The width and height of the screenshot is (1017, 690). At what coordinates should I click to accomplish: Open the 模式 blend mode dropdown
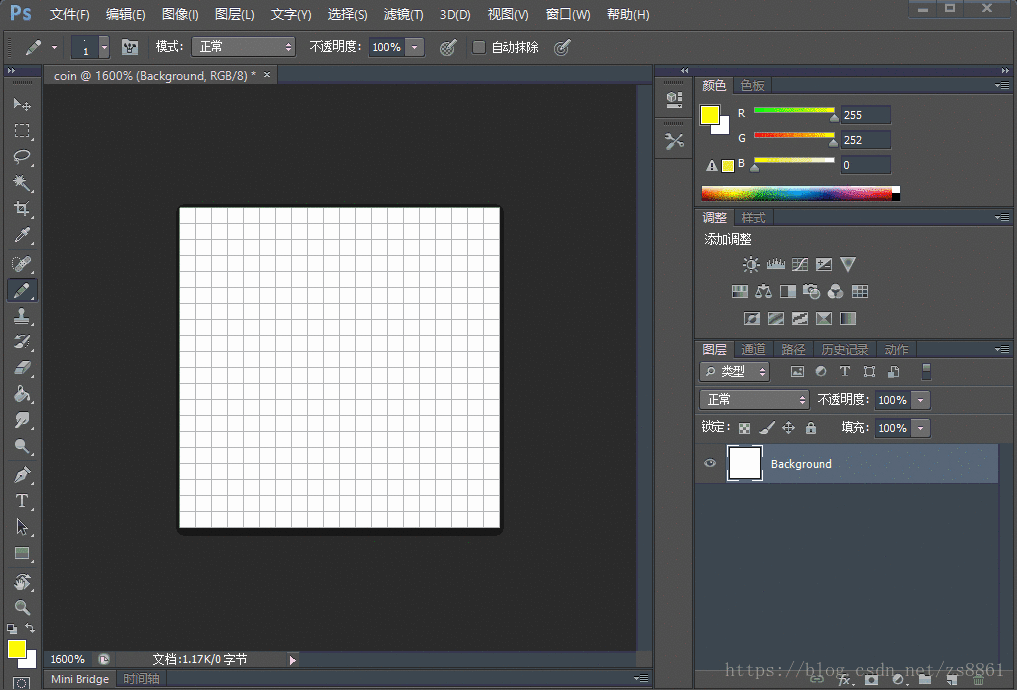pos(243,47)
